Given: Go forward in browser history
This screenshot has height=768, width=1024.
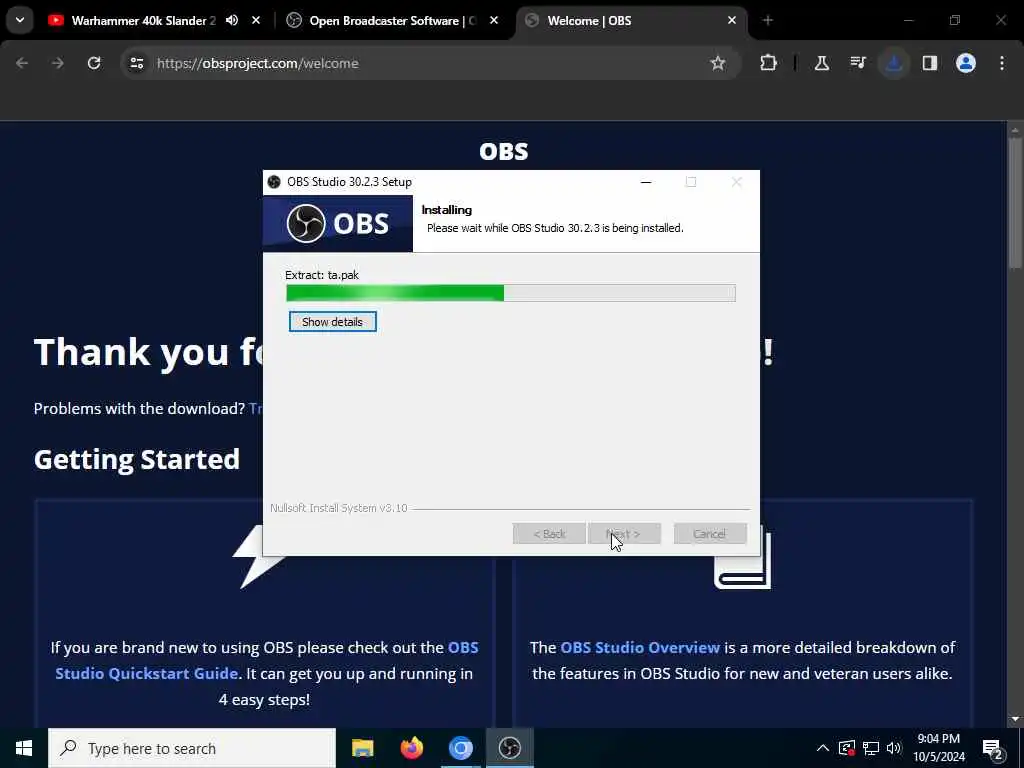Looking at the screenshot, I should 58,63.
